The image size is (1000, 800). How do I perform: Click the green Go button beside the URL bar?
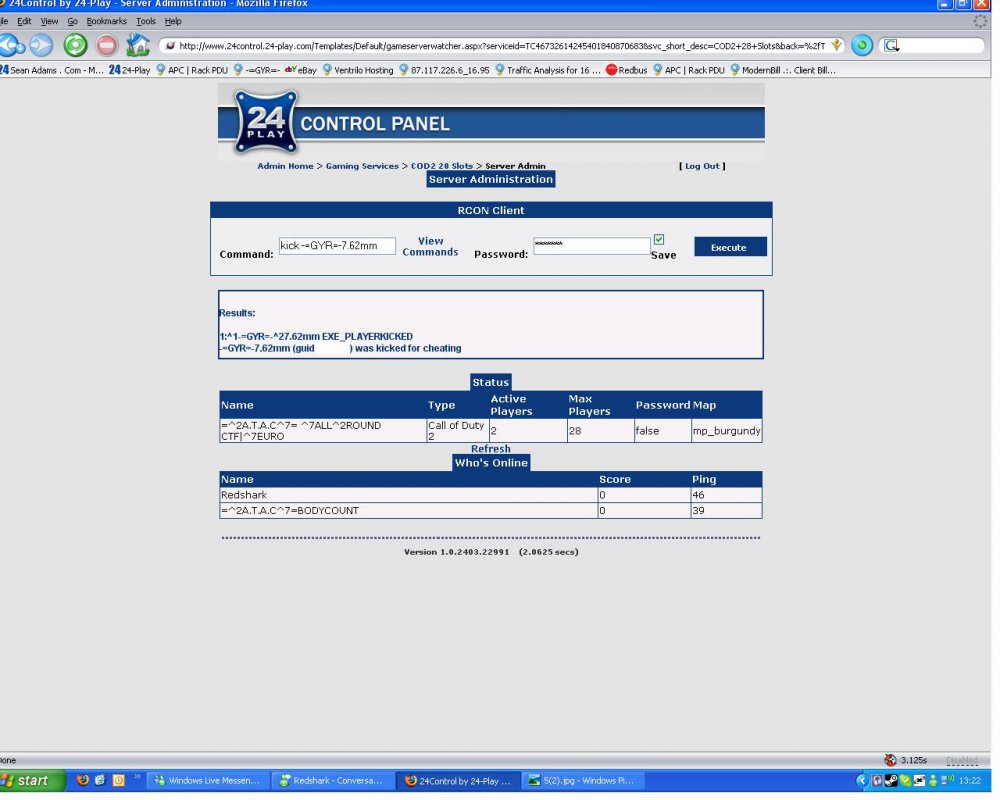(862, 45)
